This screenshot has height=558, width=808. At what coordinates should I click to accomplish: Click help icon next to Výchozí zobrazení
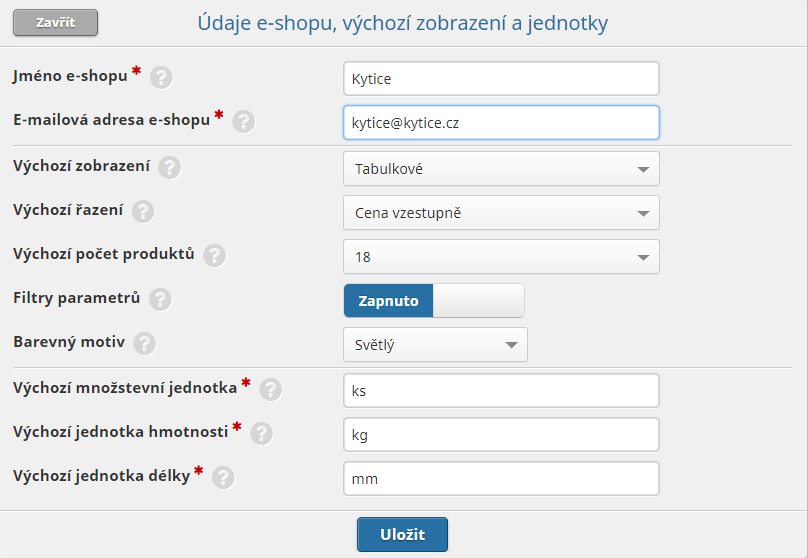(x=170, y=168)
